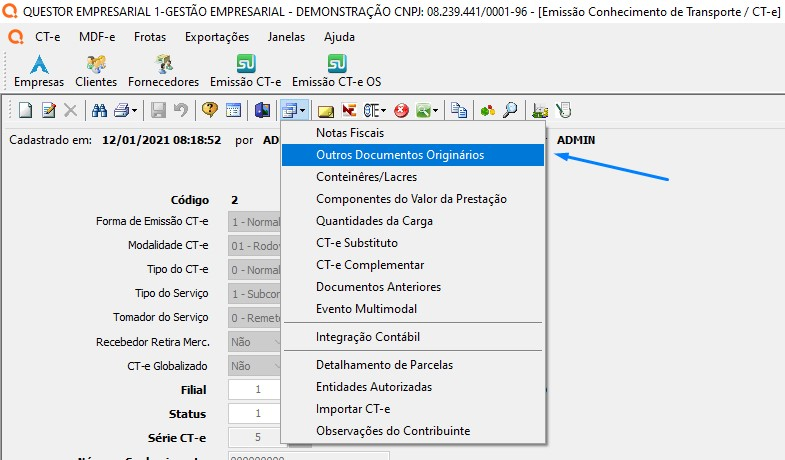Choose Notas Fiscais from dropdown list
The image size is (785, 460).
click(349, 132)
